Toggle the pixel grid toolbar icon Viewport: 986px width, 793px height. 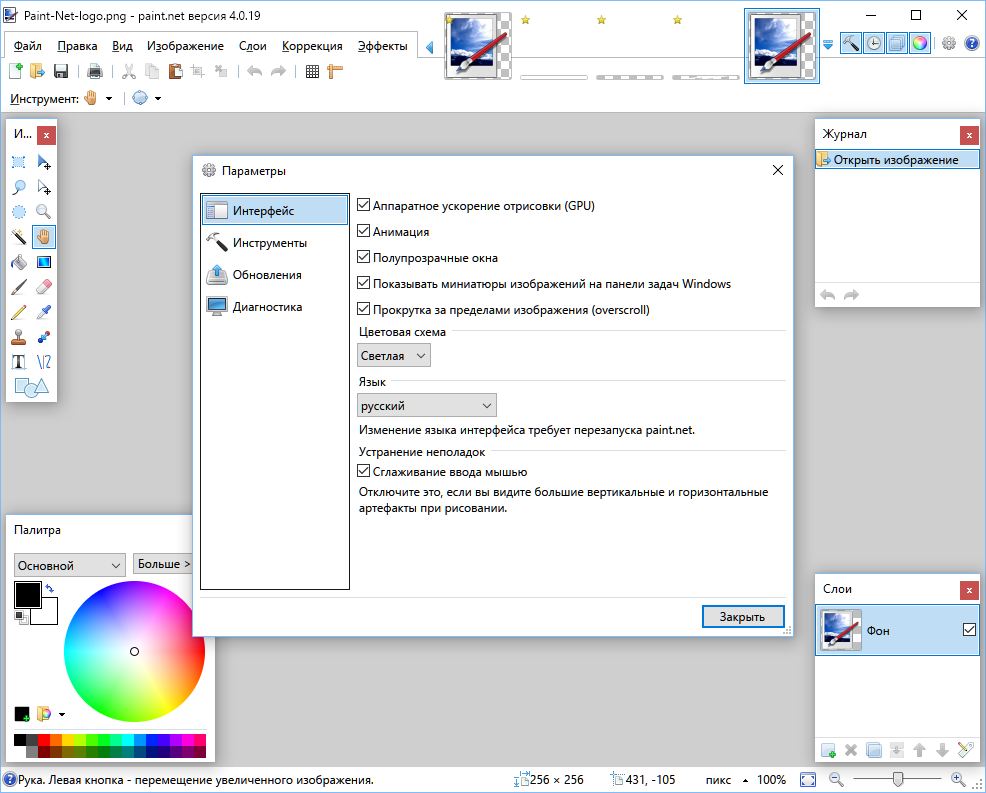[313, 71]
